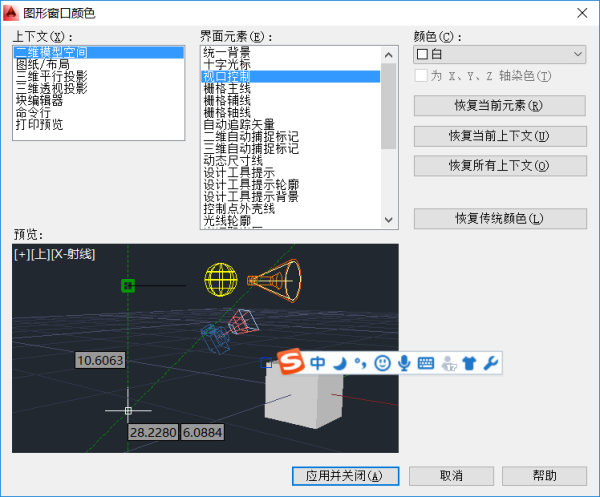Viewport: 600px width, 497px height.
Task: Click 恢复当前元素(R) button
Action: [500, 105]
